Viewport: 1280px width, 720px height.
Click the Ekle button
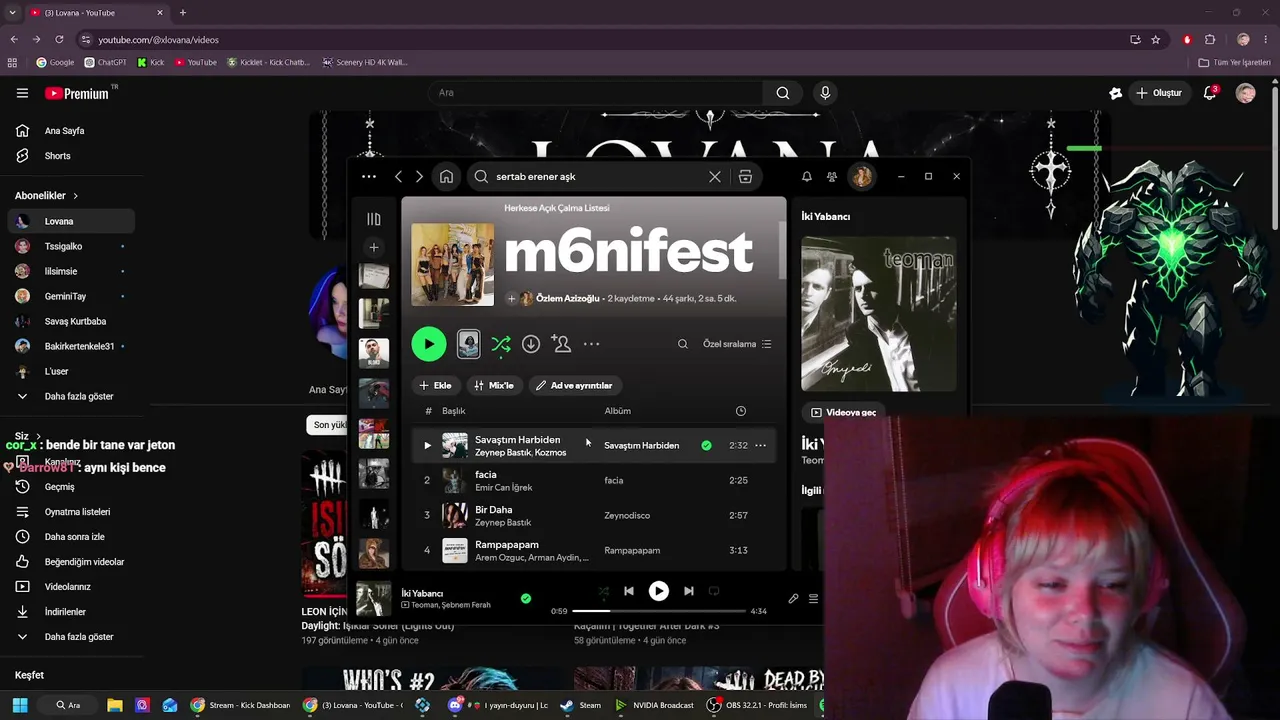(436, 385)
